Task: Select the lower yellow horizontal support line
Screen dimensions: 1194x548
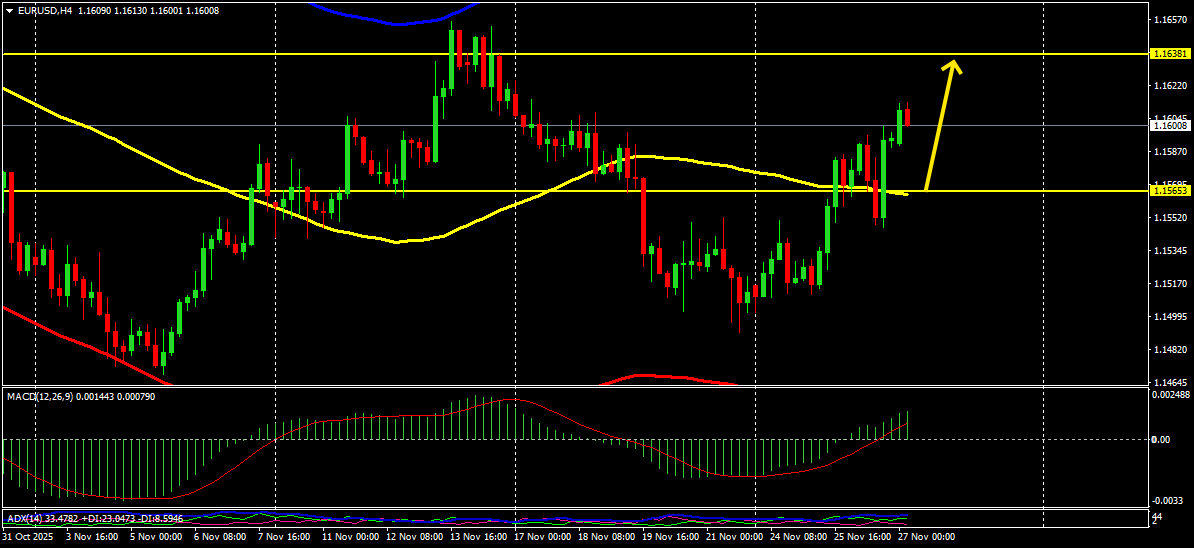Action: (575, 191)
